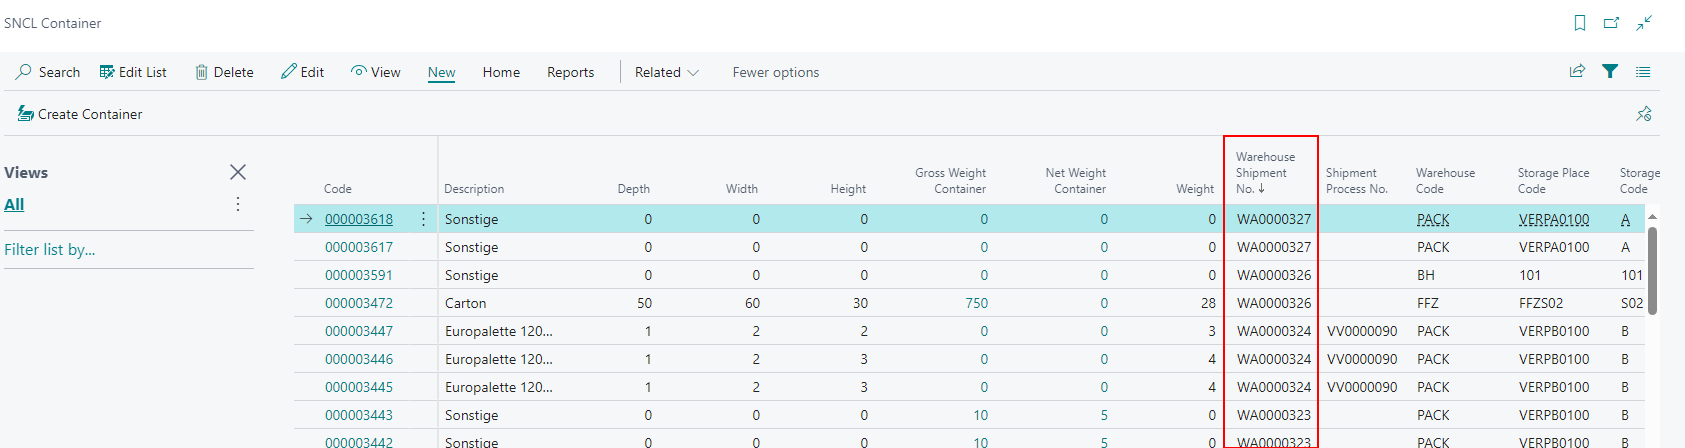Sort by Warehouse Shipment No. column header
This screenshot has height=448, width=1685.
pos(1264,173)
